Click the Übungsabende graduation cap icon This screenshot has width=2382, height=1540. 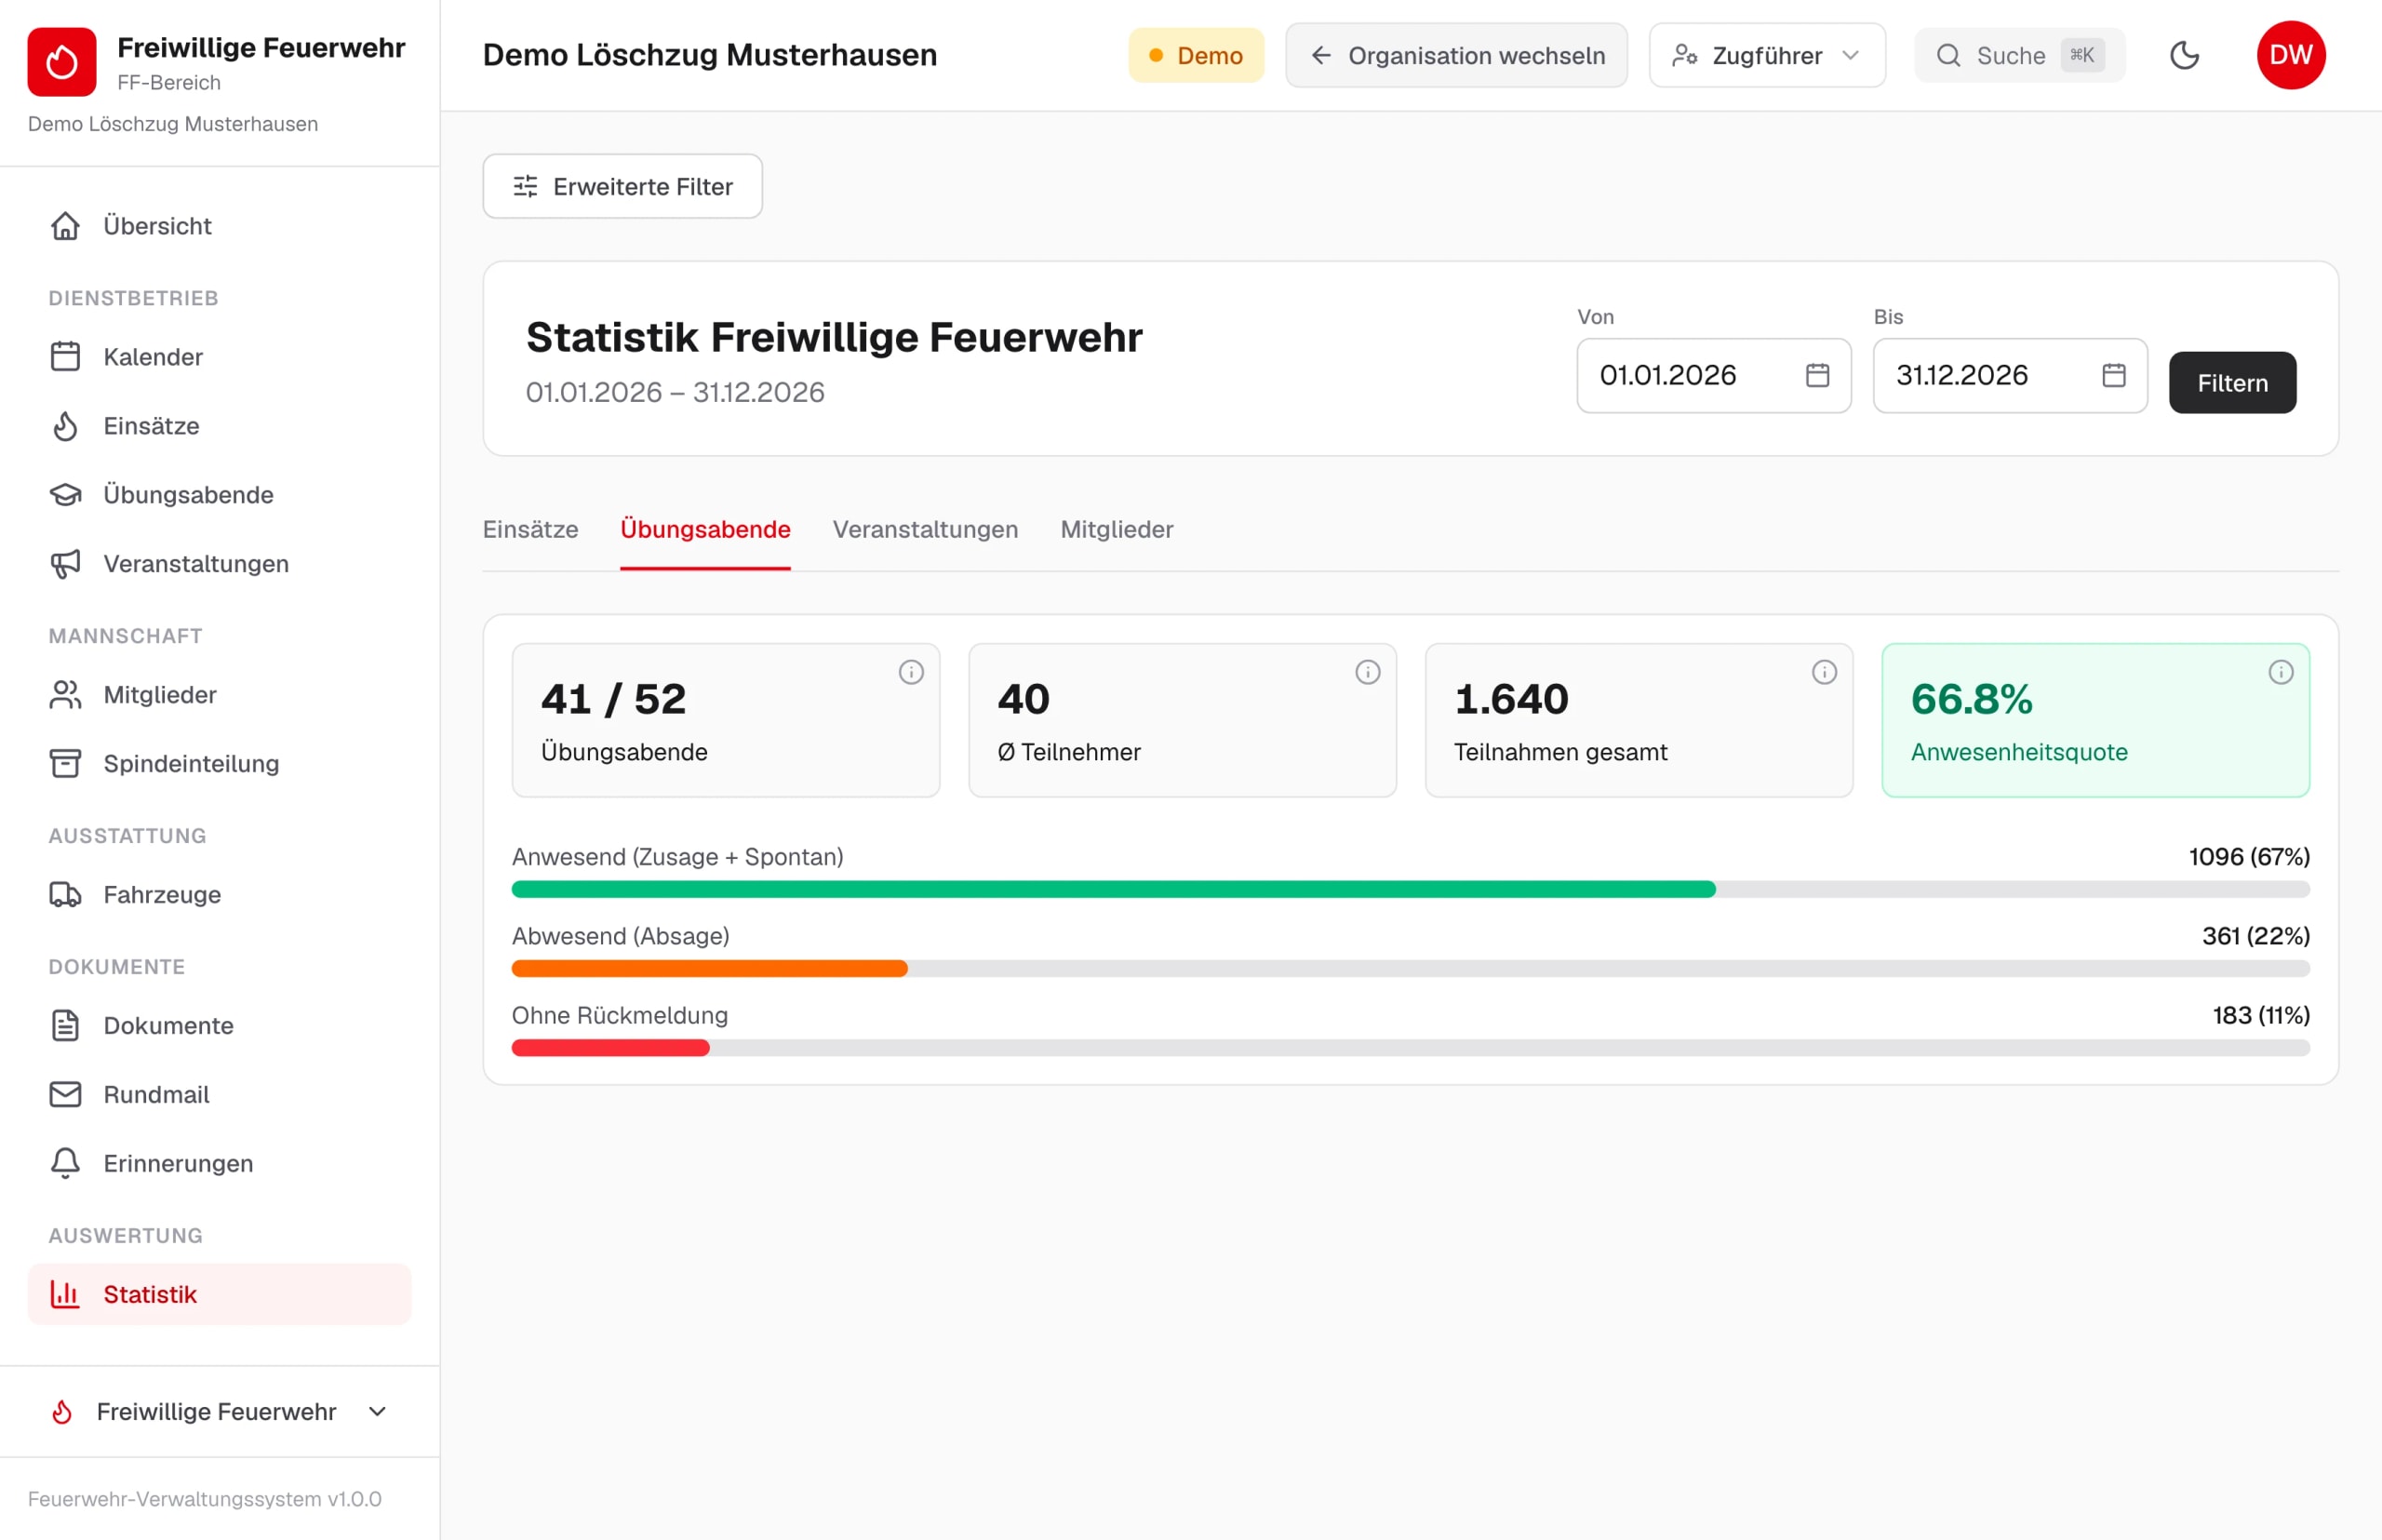tap(66, 495)
